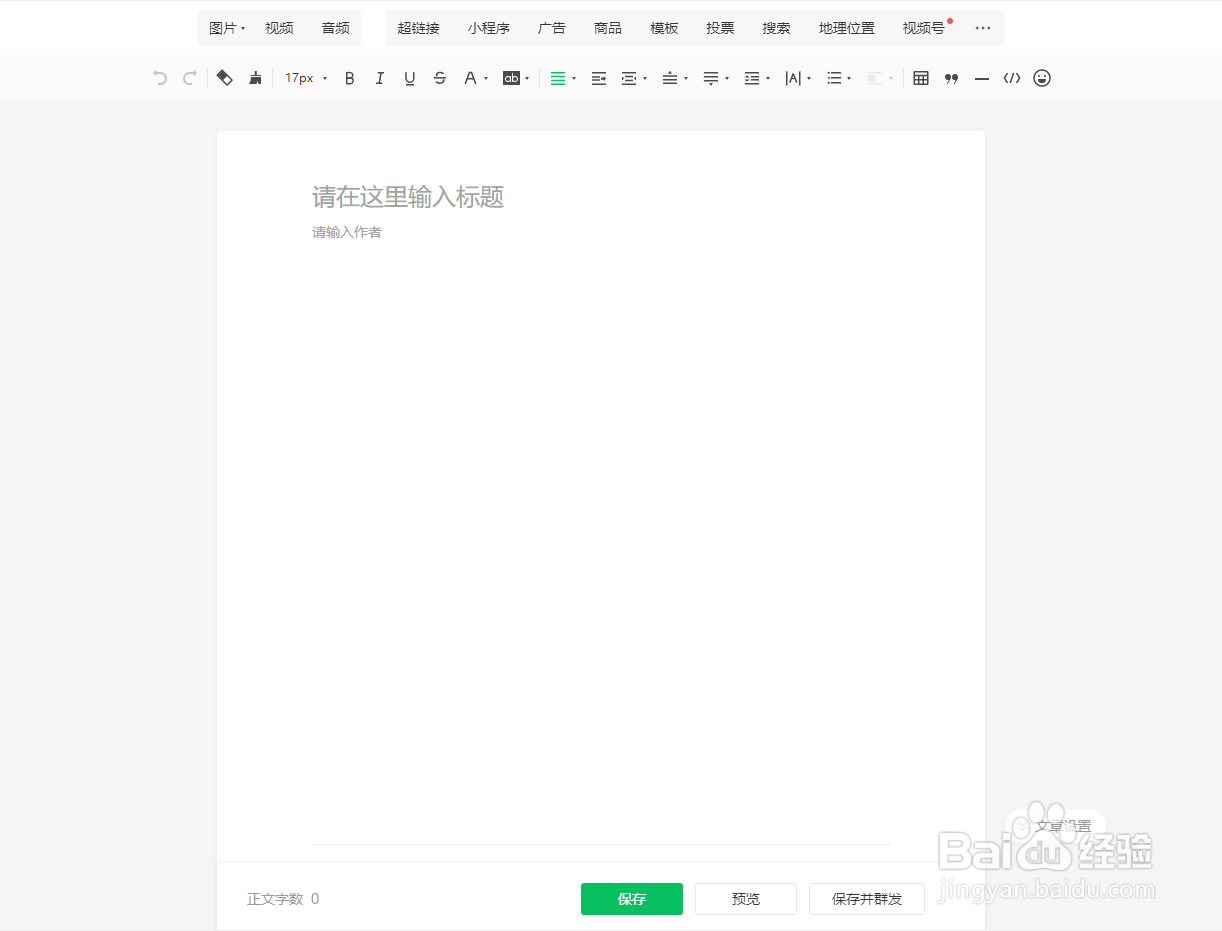1222x931 pixels.
Task: Open the 超链接 insert panel
Action: pos(417,27)
